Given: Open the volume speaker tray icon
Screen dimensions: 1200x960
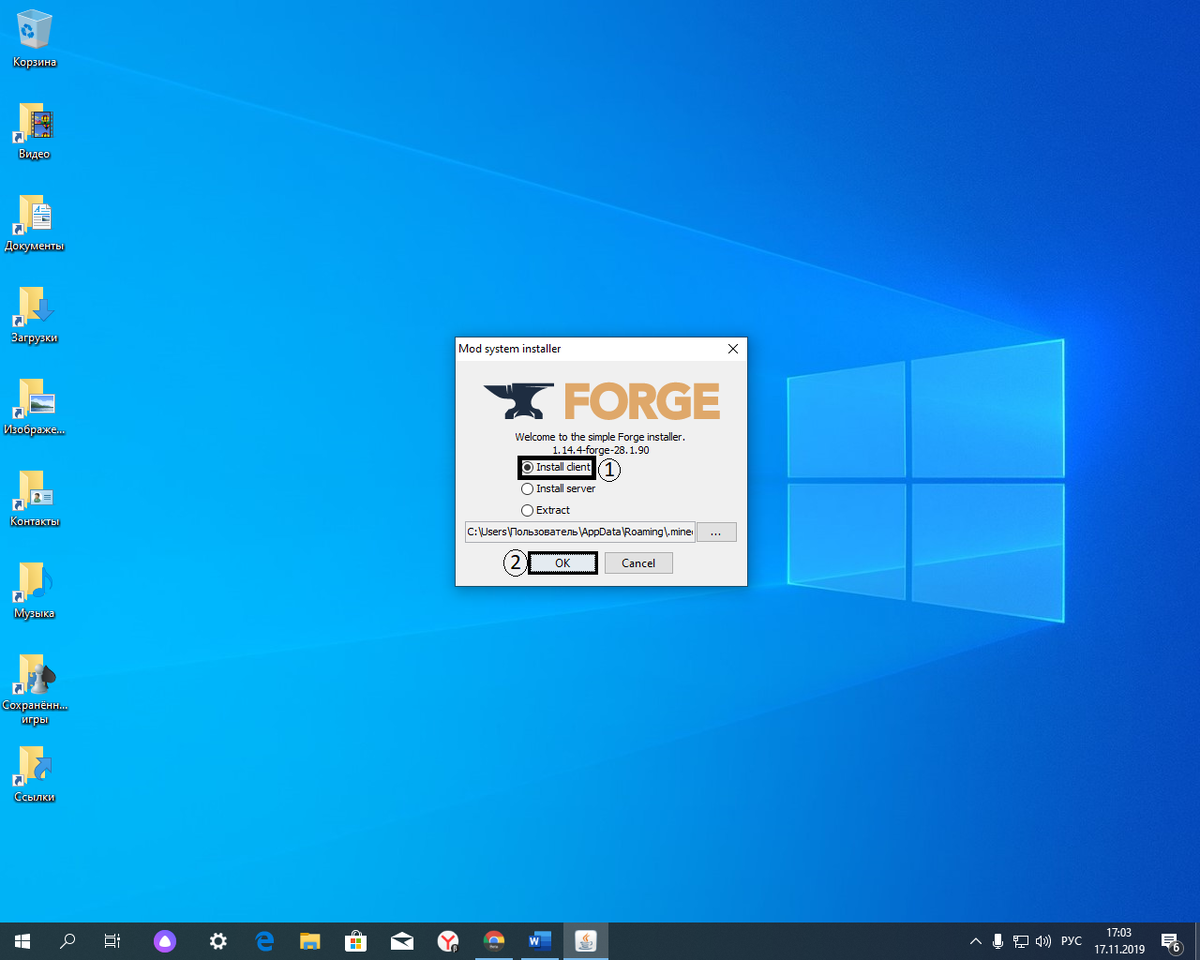Looking at the screenshot, I should [x=1044, y=941].
